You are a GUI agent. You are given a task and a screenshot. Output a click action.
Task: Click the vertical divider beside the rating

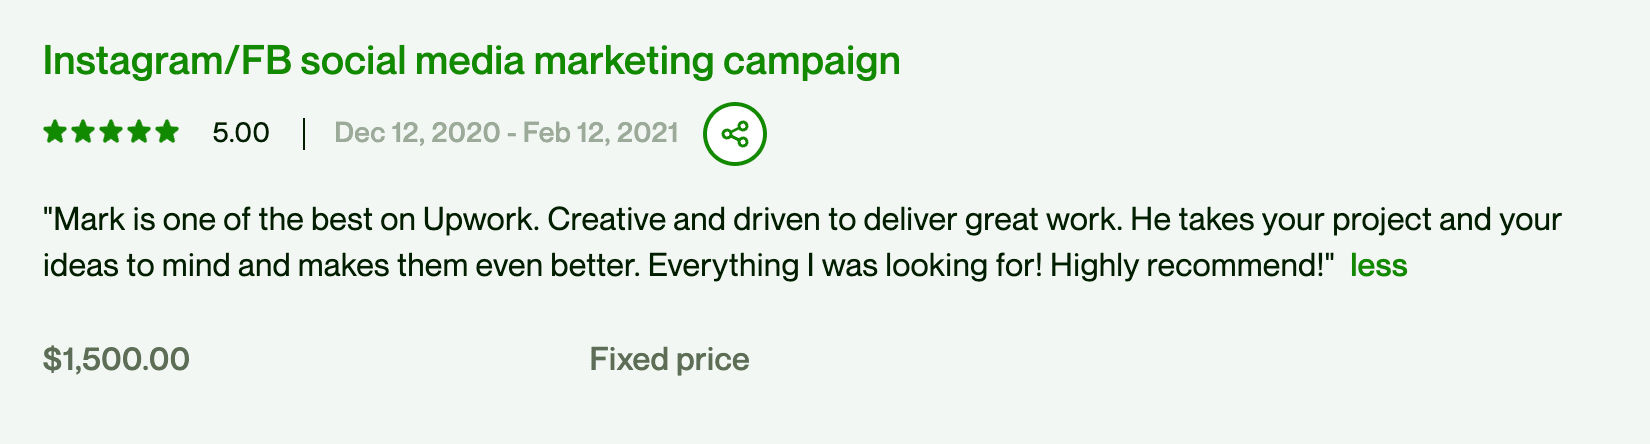click(x=303, y=133)
